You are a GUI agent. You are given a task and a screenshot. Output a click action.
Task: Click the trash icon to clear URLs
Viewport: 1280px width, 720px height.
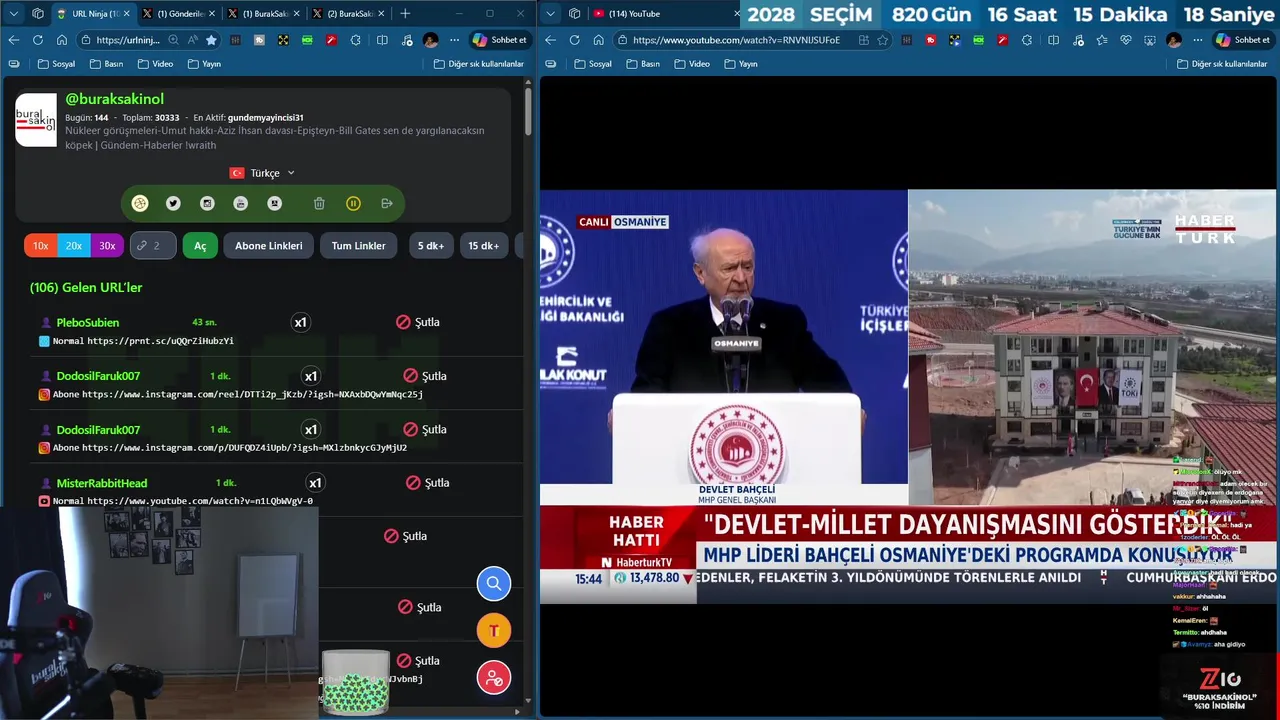click(319, 203)
